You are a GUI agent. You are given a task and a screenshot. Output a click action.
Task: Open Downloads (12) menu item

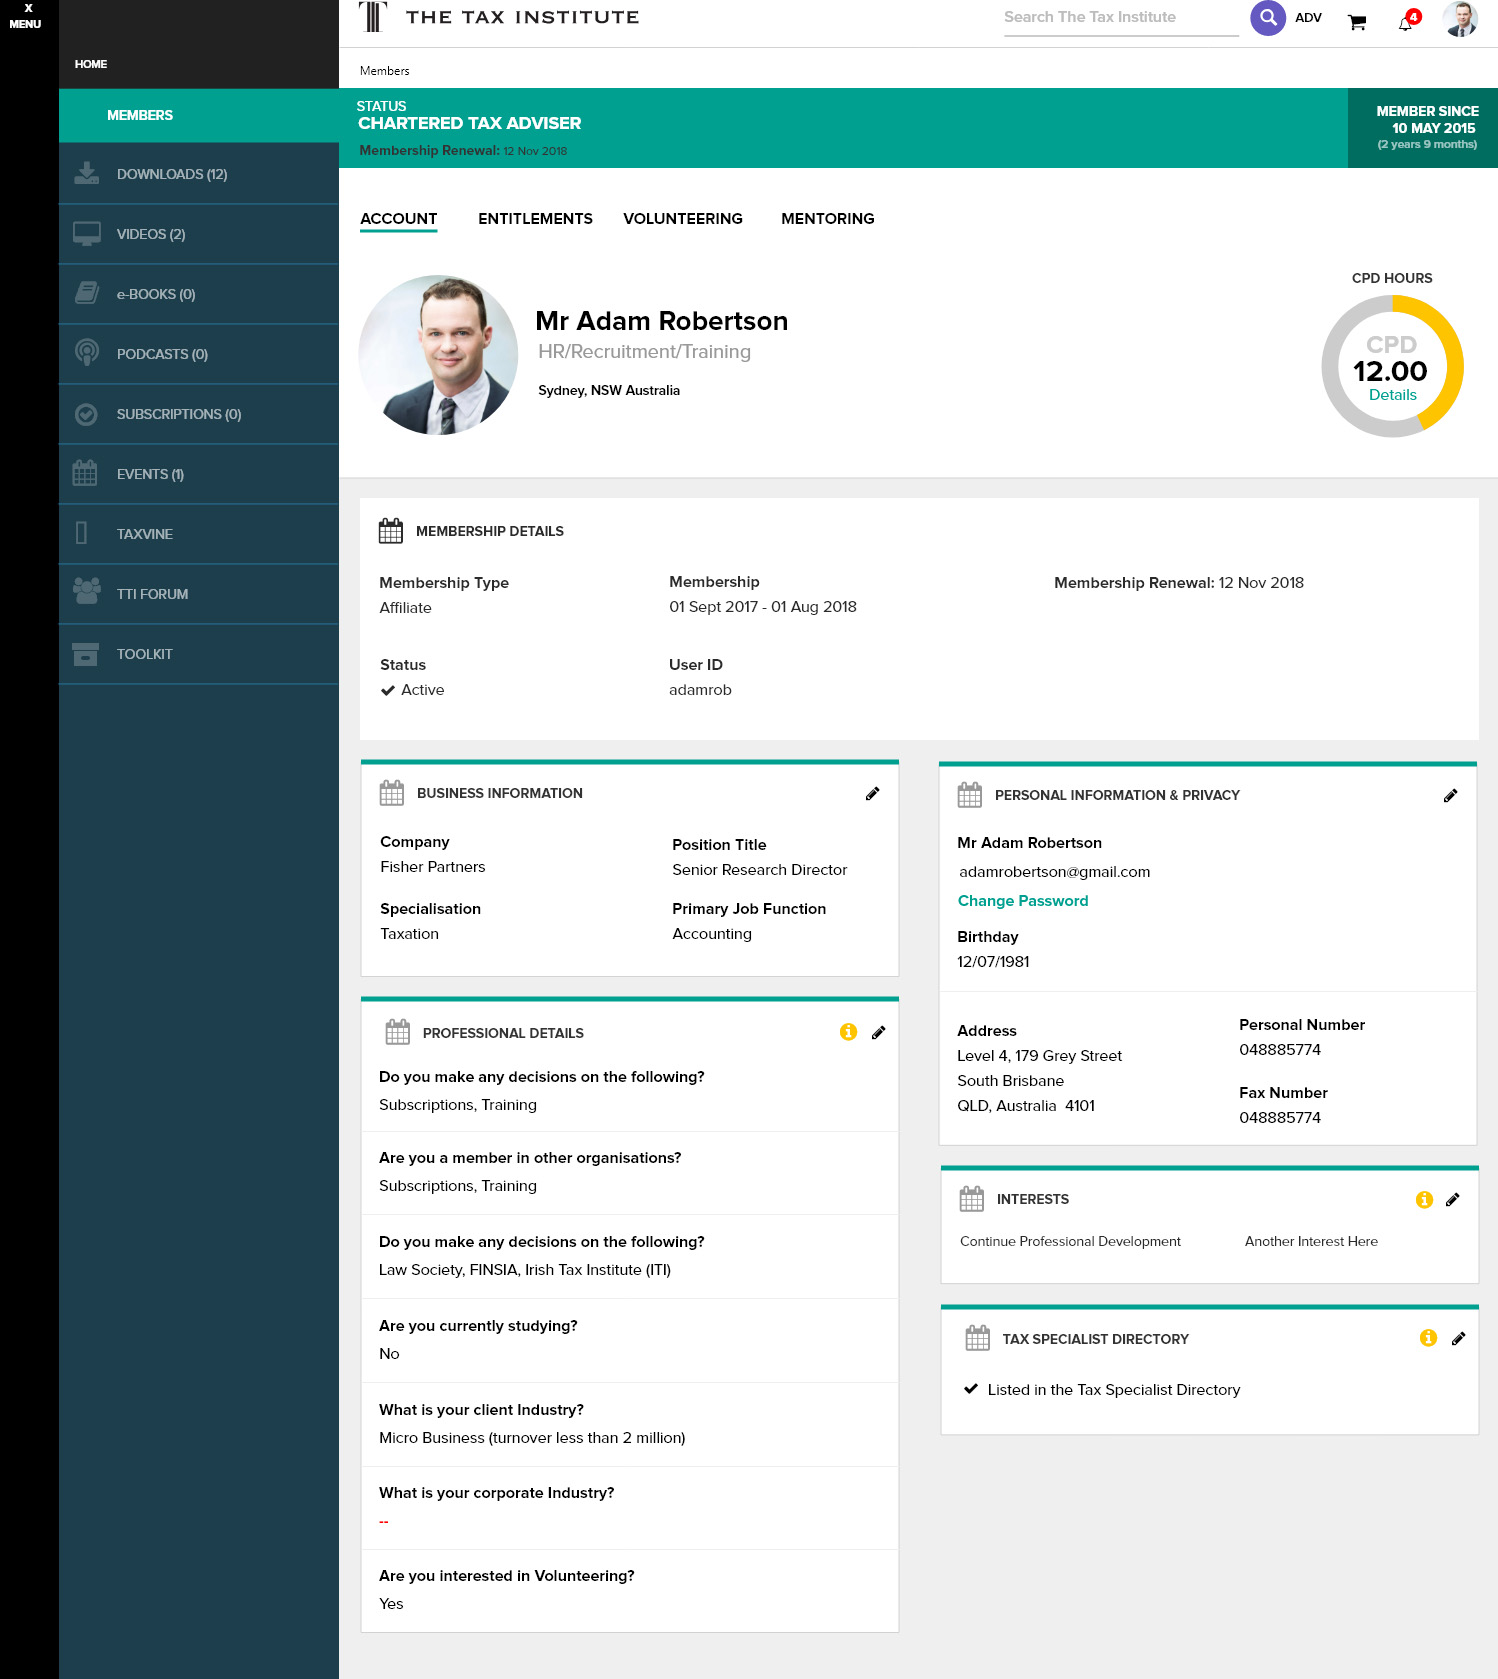199,174
